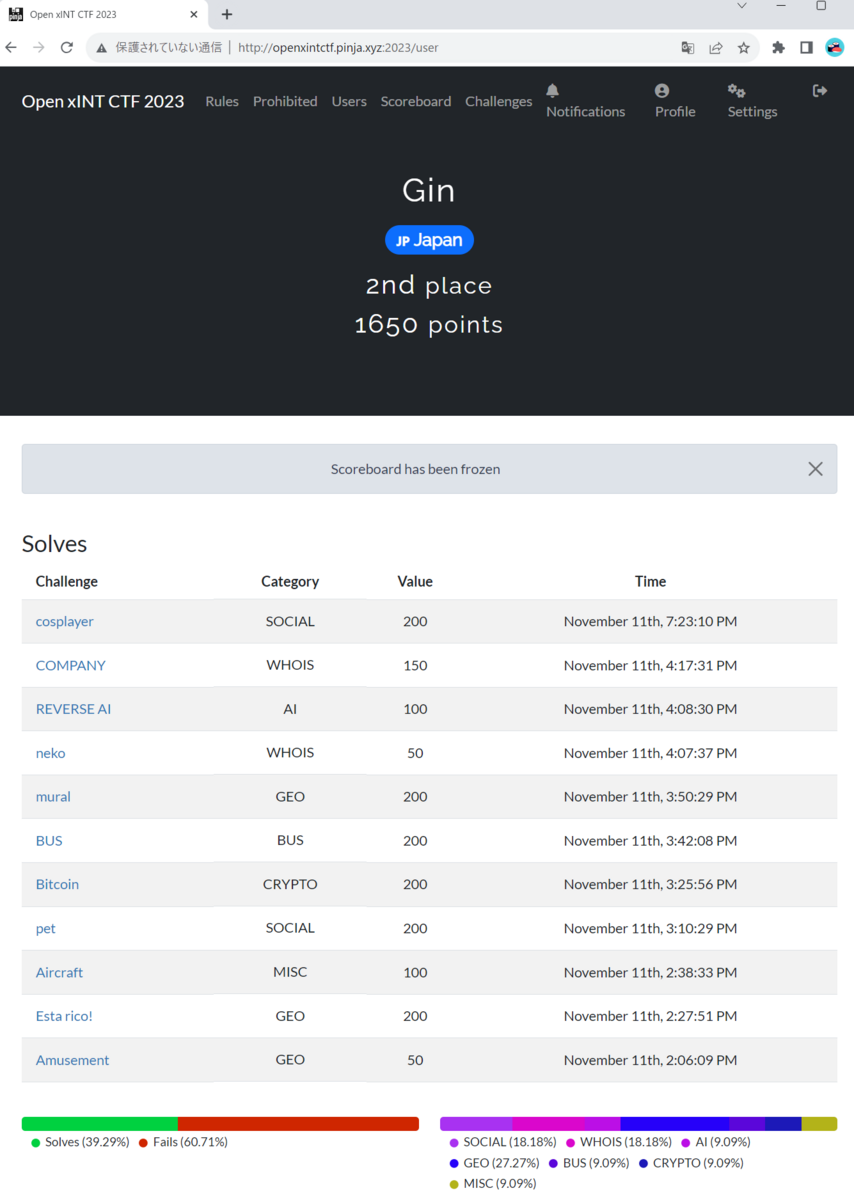The width and height of the screenshot is (854, 1200).
Task: Click the browser profile avatar
Action: tap(834, 47)
